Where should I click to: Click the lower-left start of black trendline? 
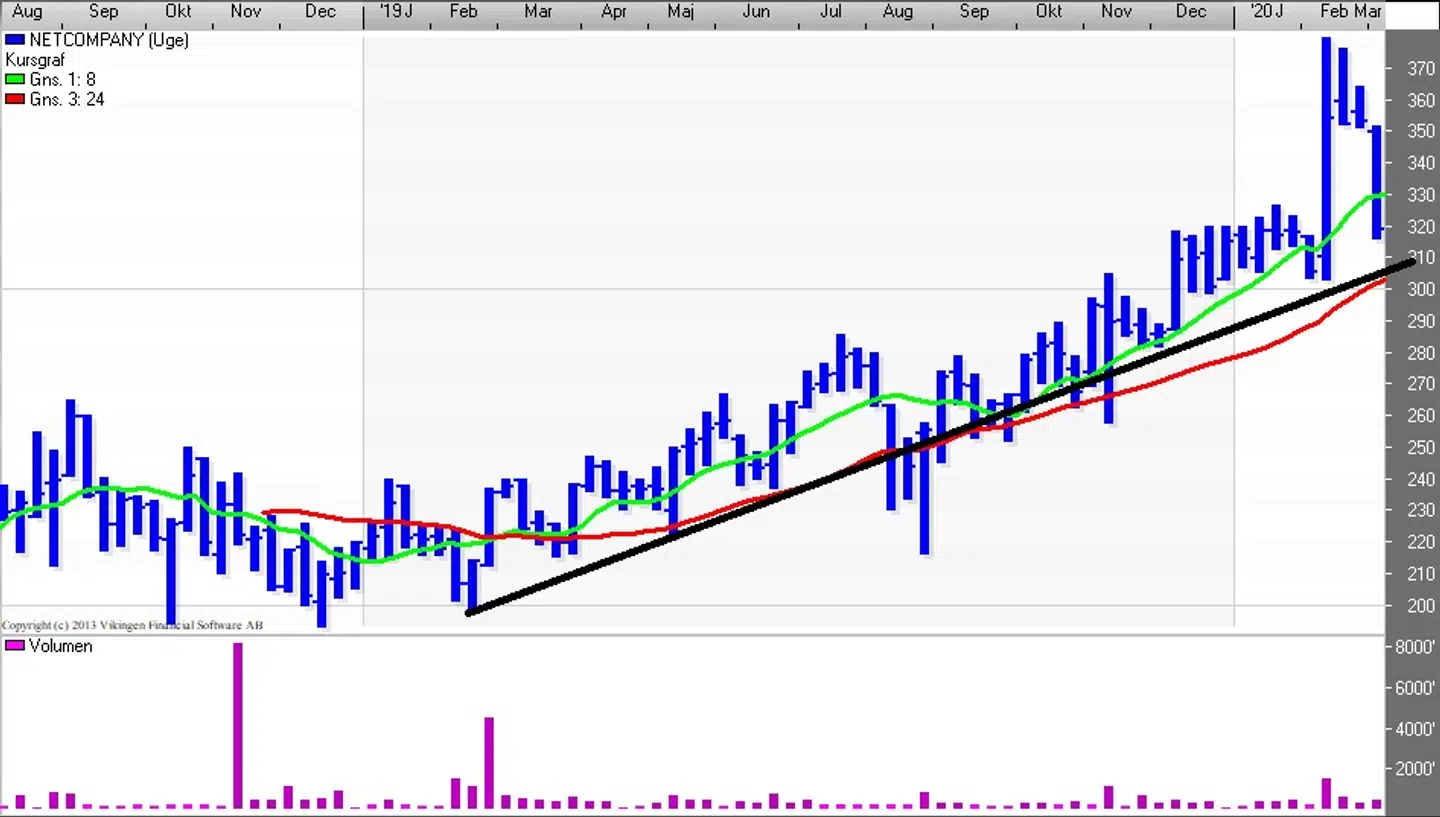(470, 612)
